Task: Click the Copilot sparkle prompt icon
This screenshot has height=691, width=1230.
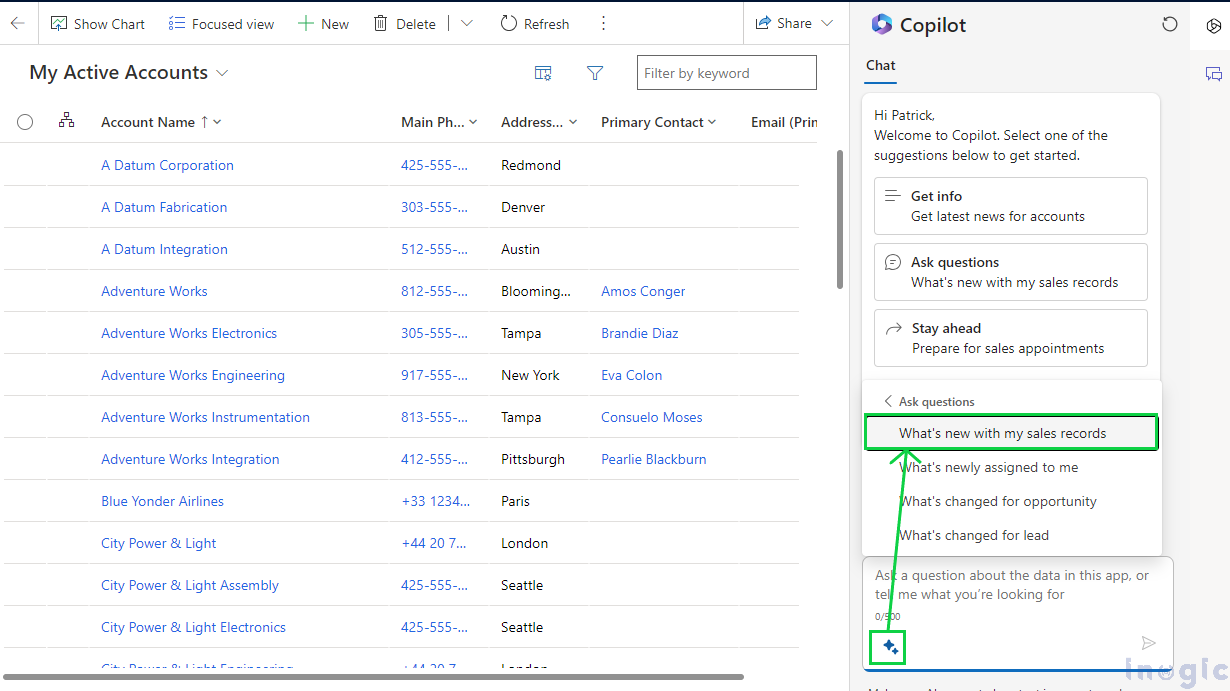Action: pos(890,648)
